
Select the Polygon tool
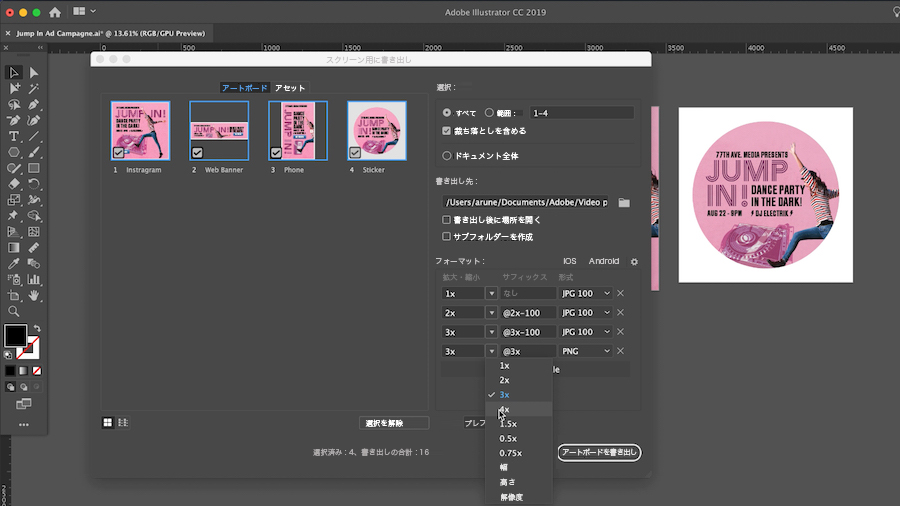[x=14, y=153]
